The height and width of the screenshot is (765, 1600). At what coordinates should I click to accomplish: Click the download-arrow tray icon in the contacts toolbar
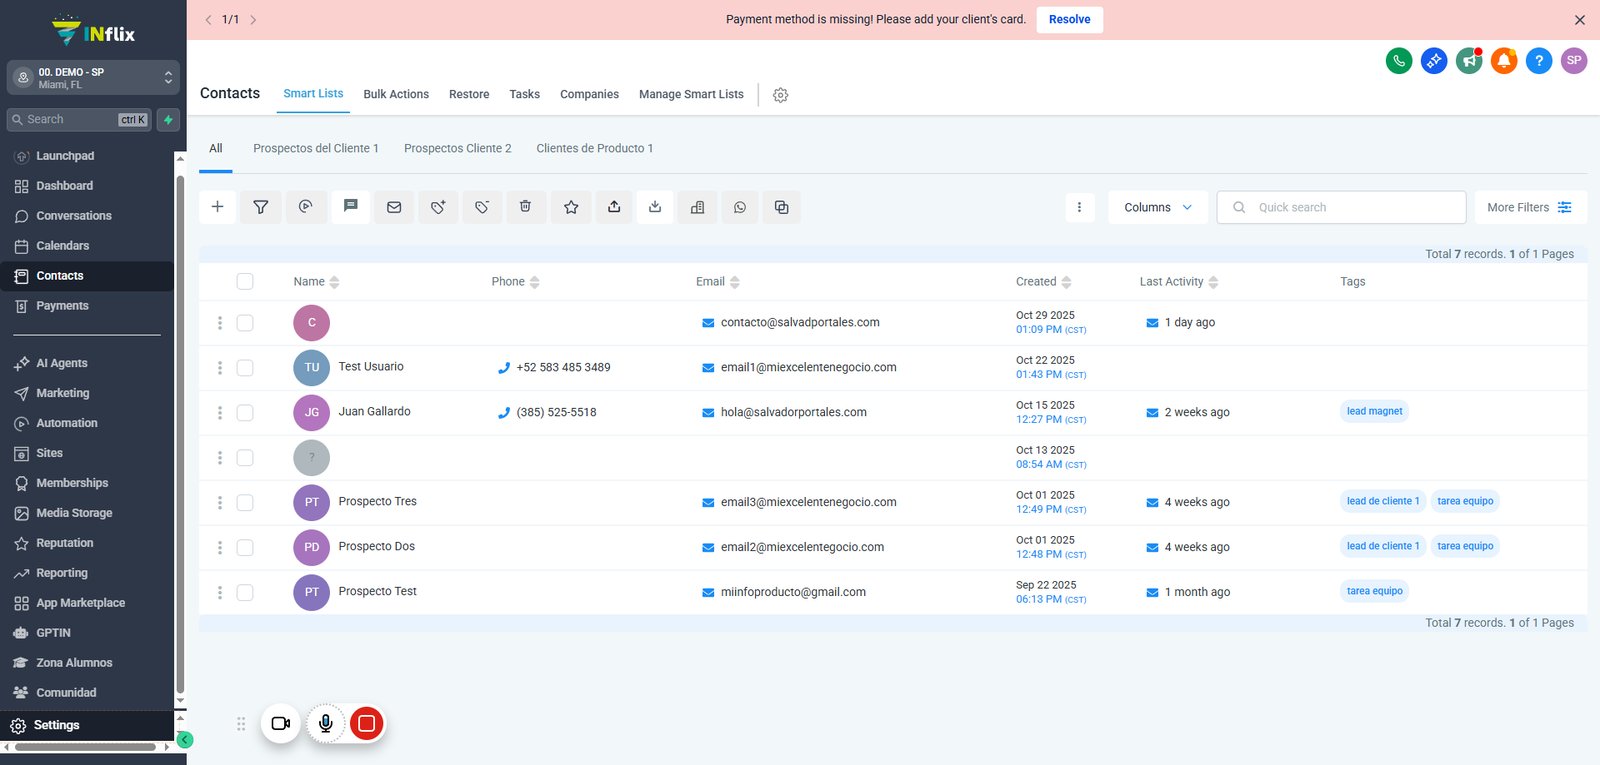(x=655, y=207)
